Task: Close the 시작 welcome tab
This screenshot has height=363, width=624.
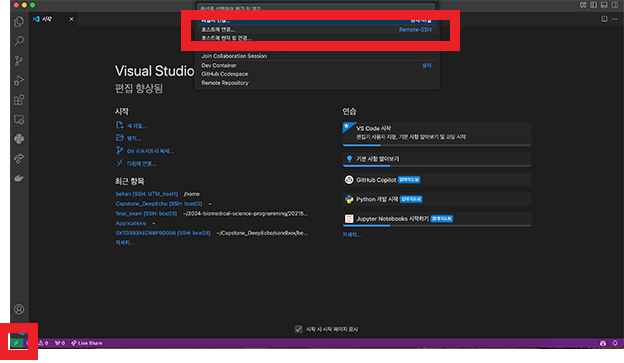Action: tap(71, 19)
